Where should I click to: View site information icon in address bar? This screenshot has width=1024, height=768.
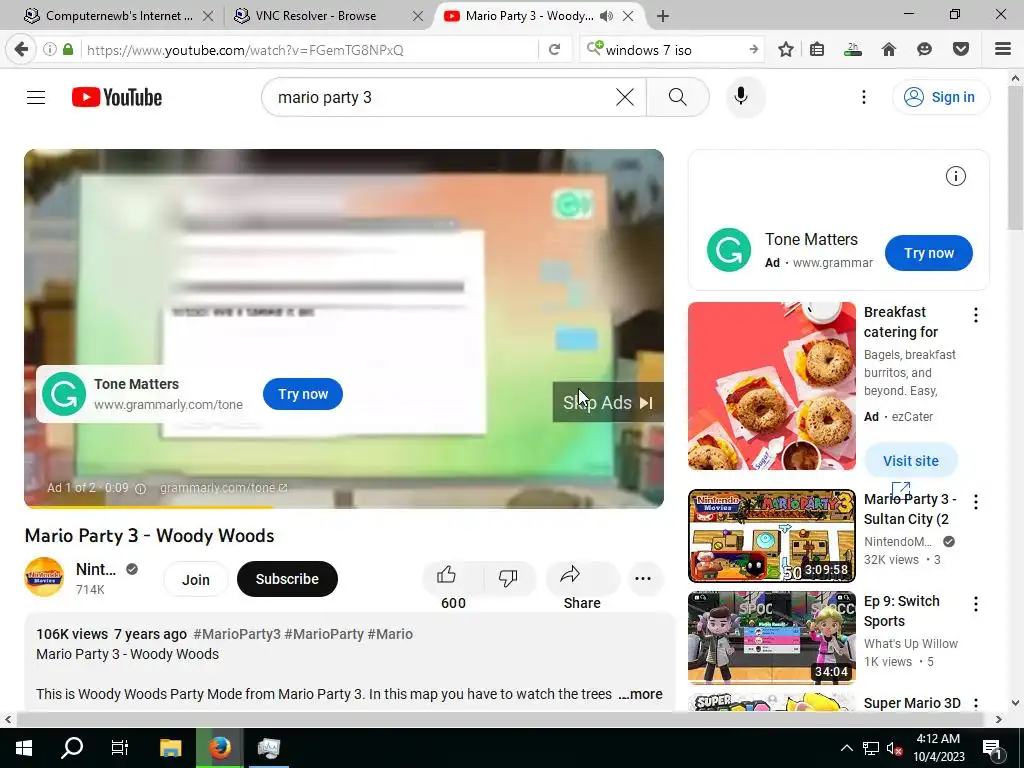click(50, 50)
